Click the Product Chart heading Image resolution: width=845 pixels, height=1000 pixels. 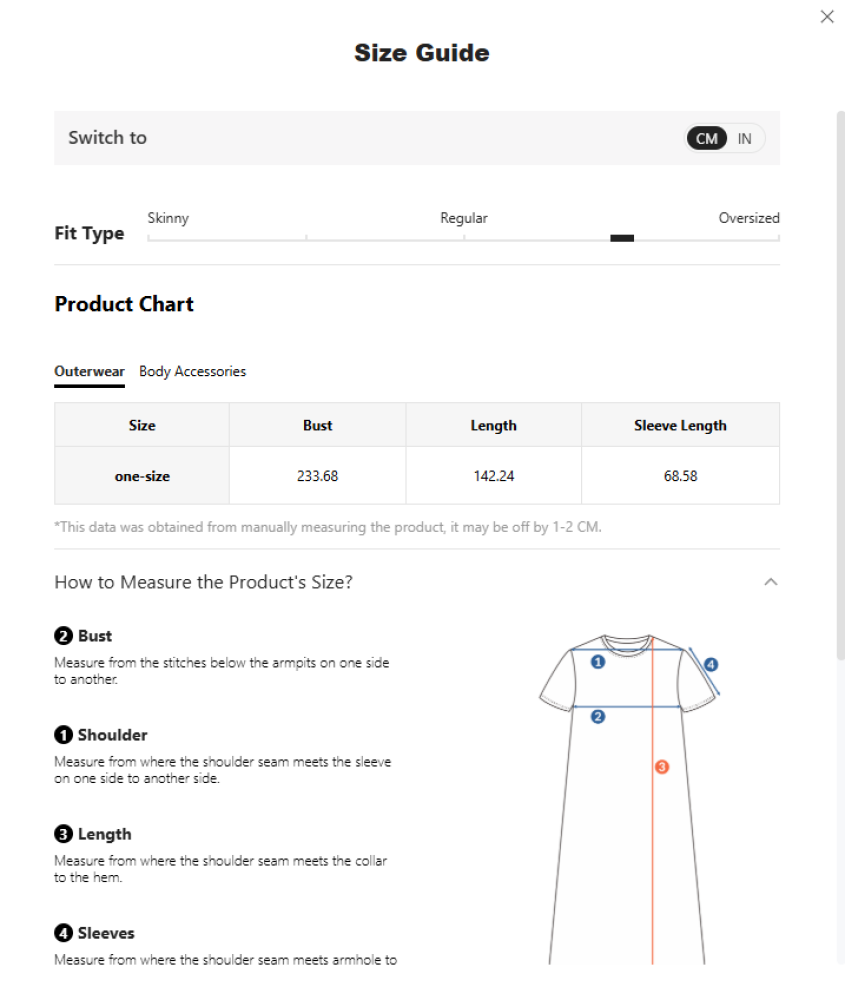coord(124,304)
